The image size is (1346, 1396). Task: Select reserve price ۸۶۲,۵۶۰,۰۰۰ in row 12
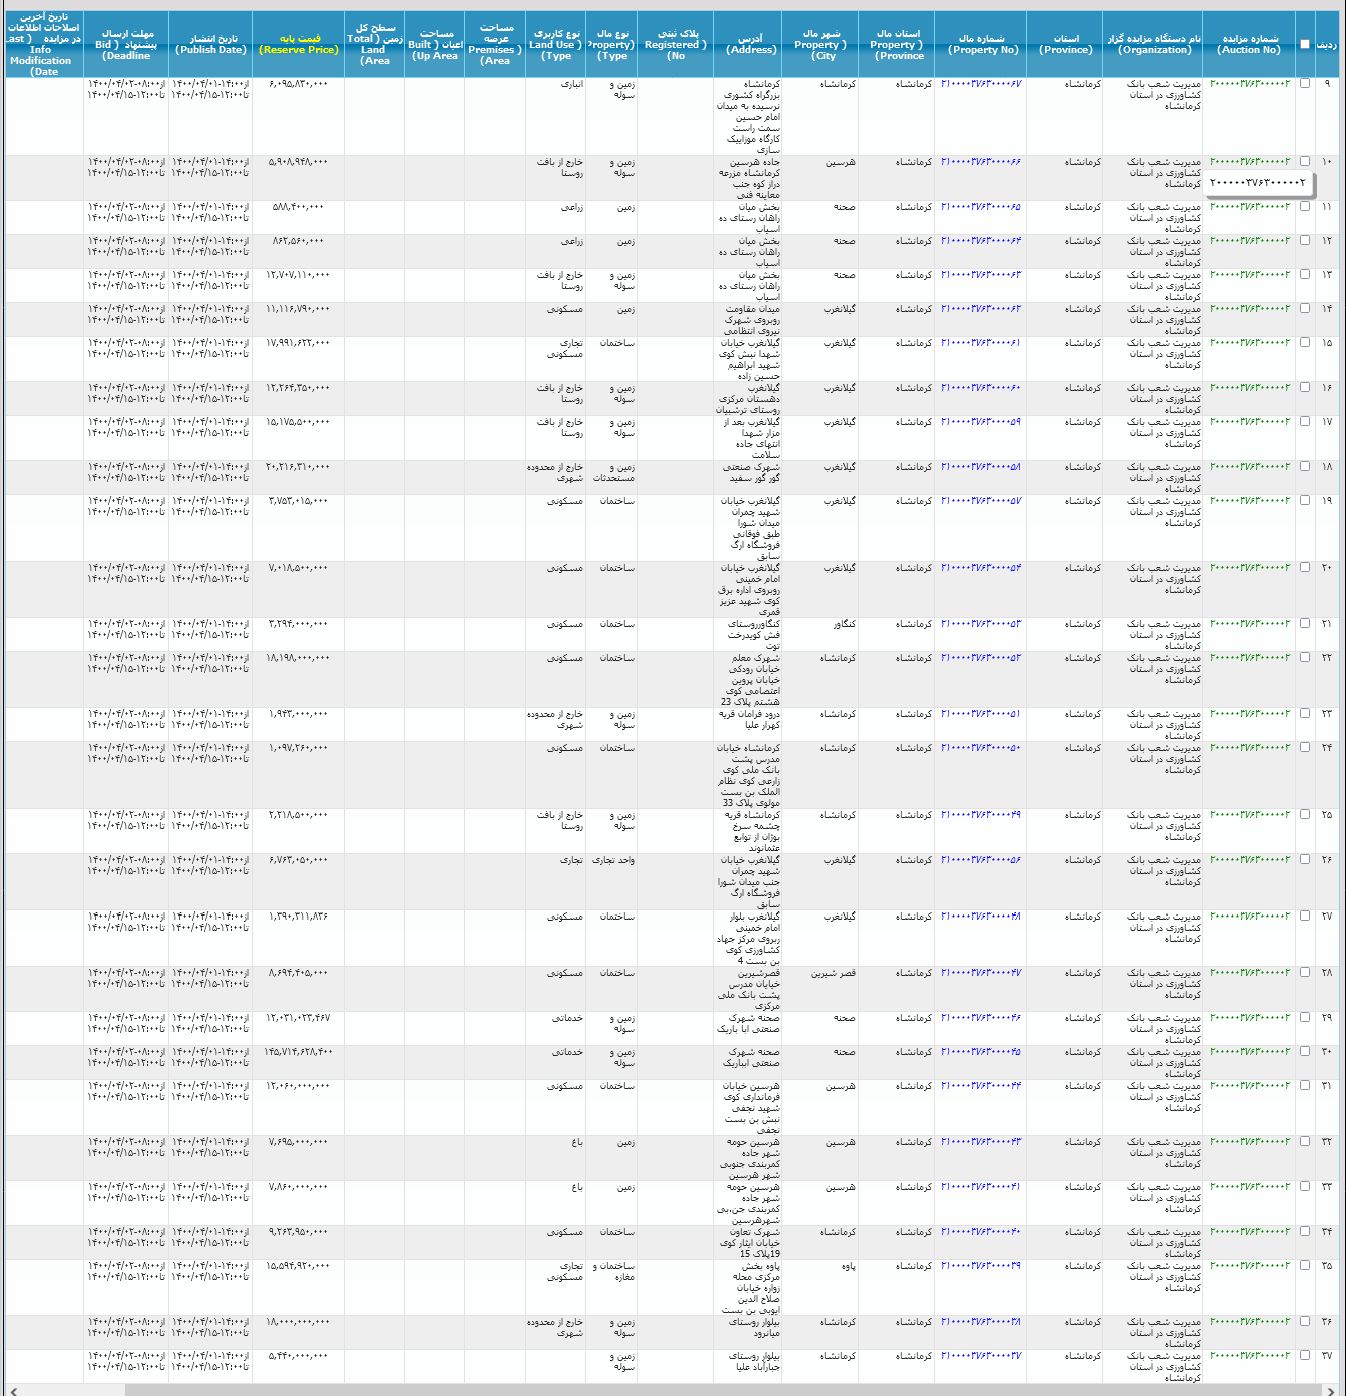298,241
